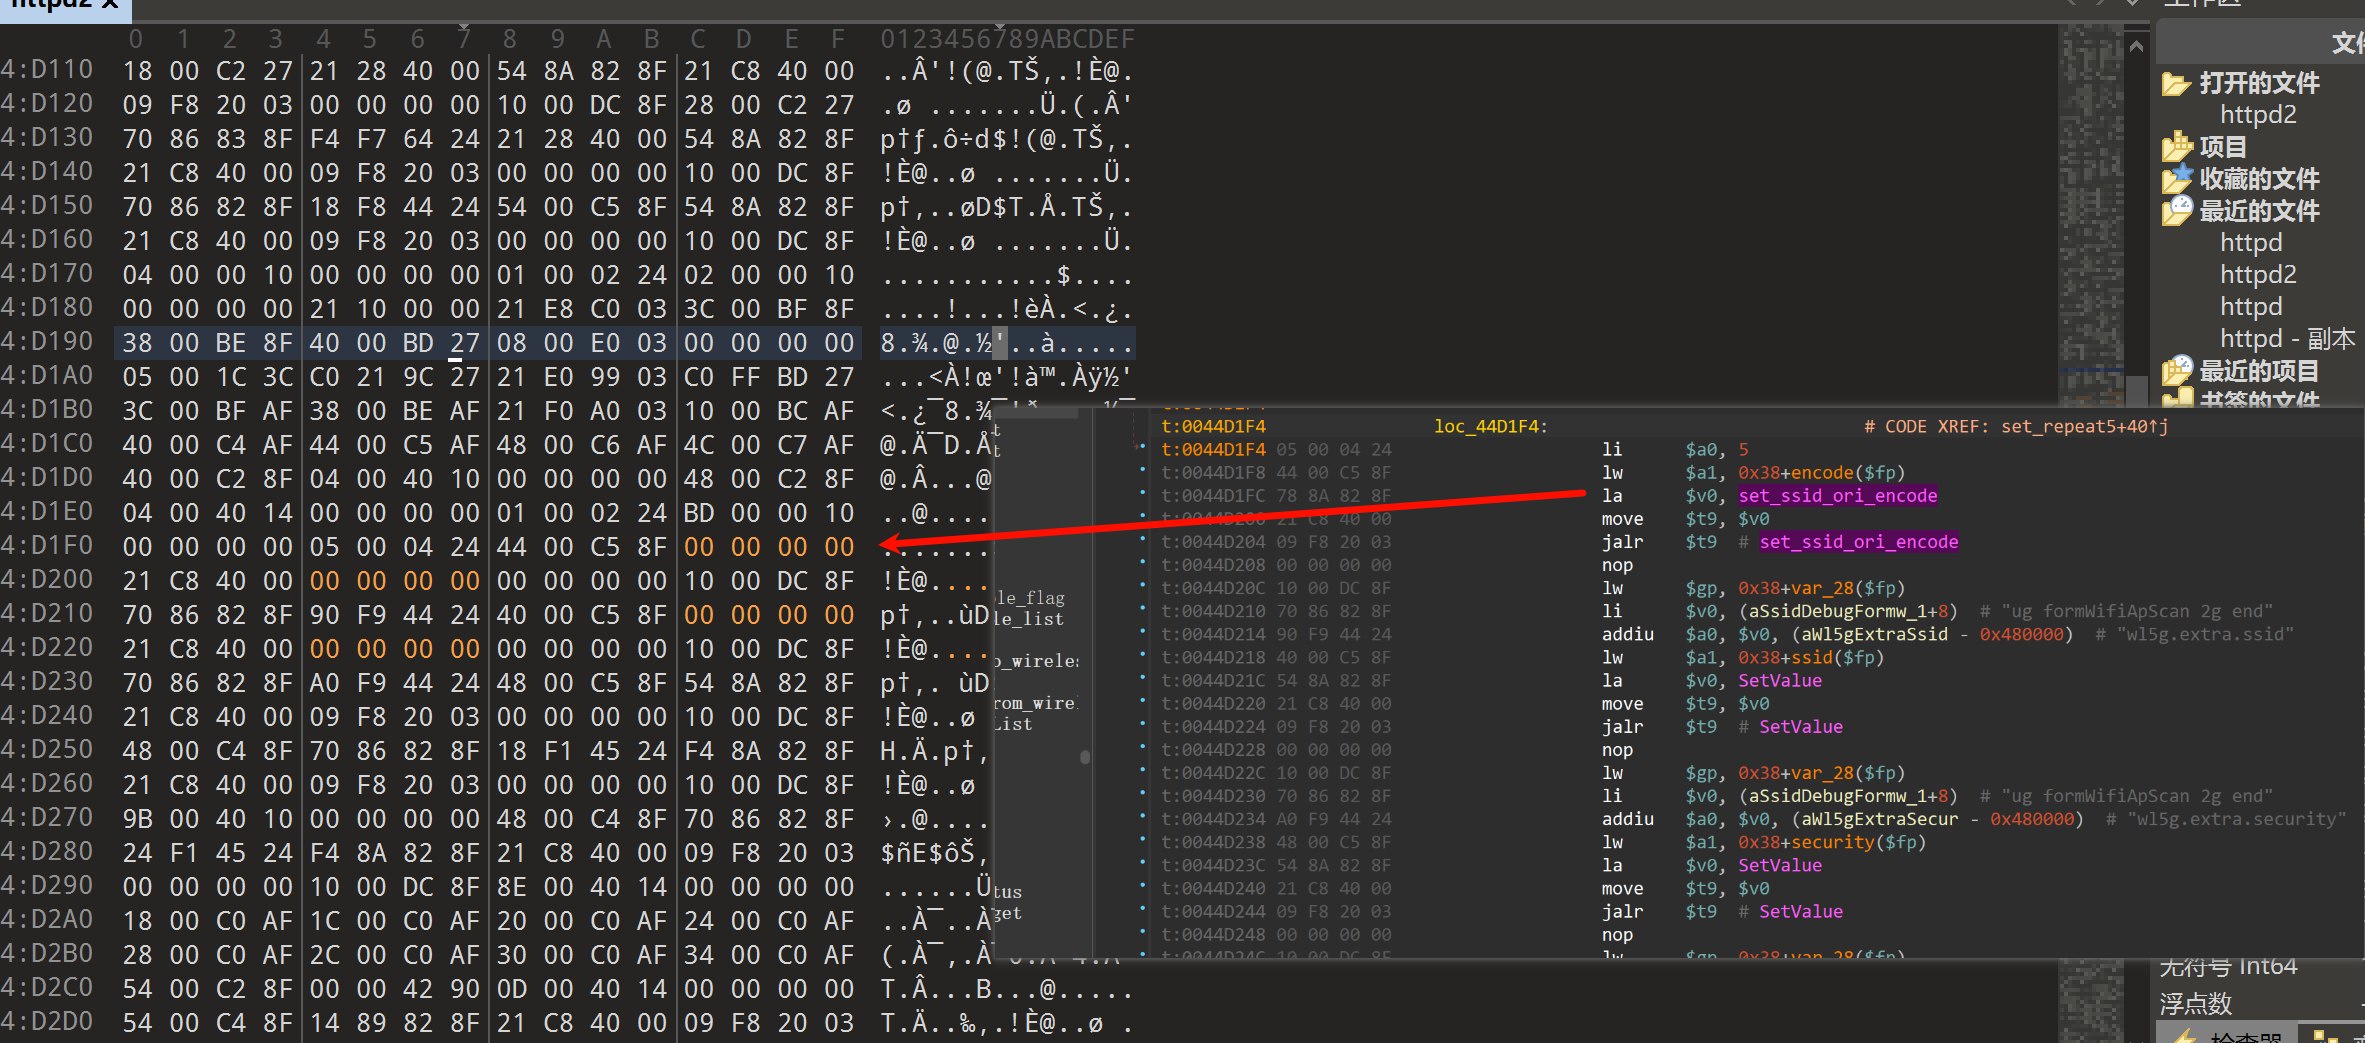Click the address 4:D110 row label
This screenshot has height=1043, width=2365.
tap(47, 70)
